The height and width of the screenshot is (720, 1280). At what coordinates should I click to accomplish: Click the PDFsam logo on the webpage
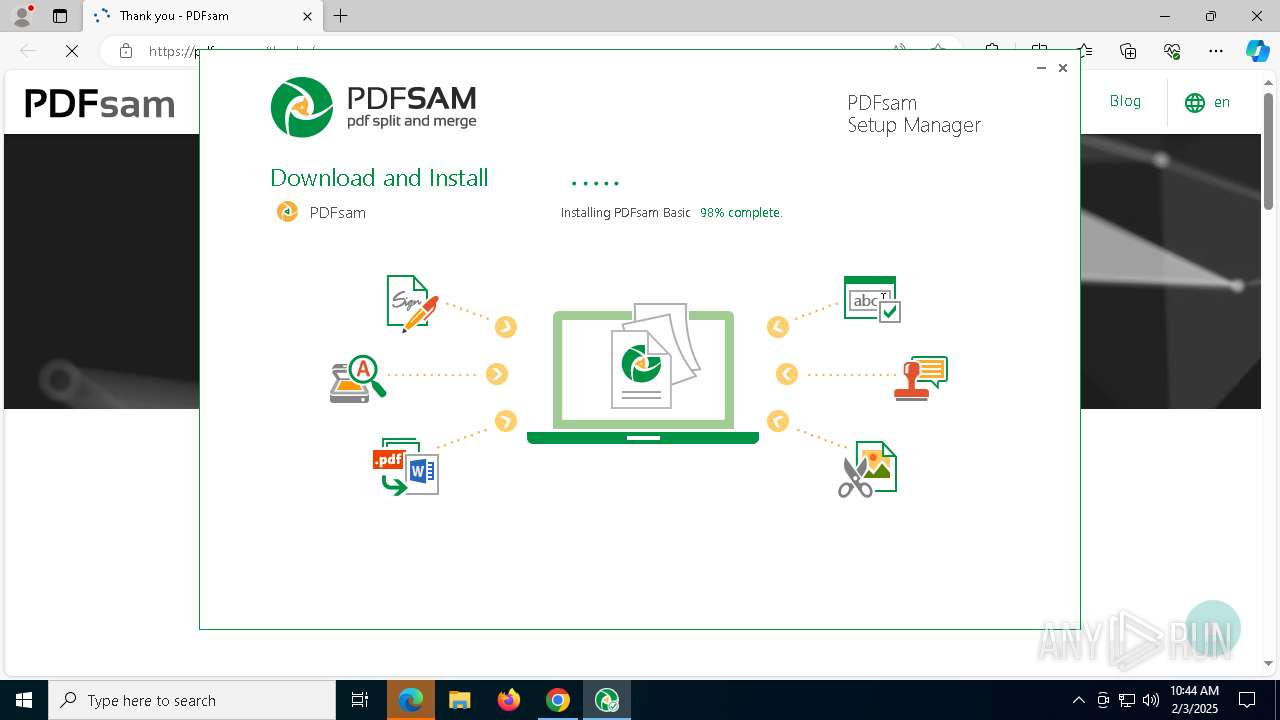[x=100, y=104]
